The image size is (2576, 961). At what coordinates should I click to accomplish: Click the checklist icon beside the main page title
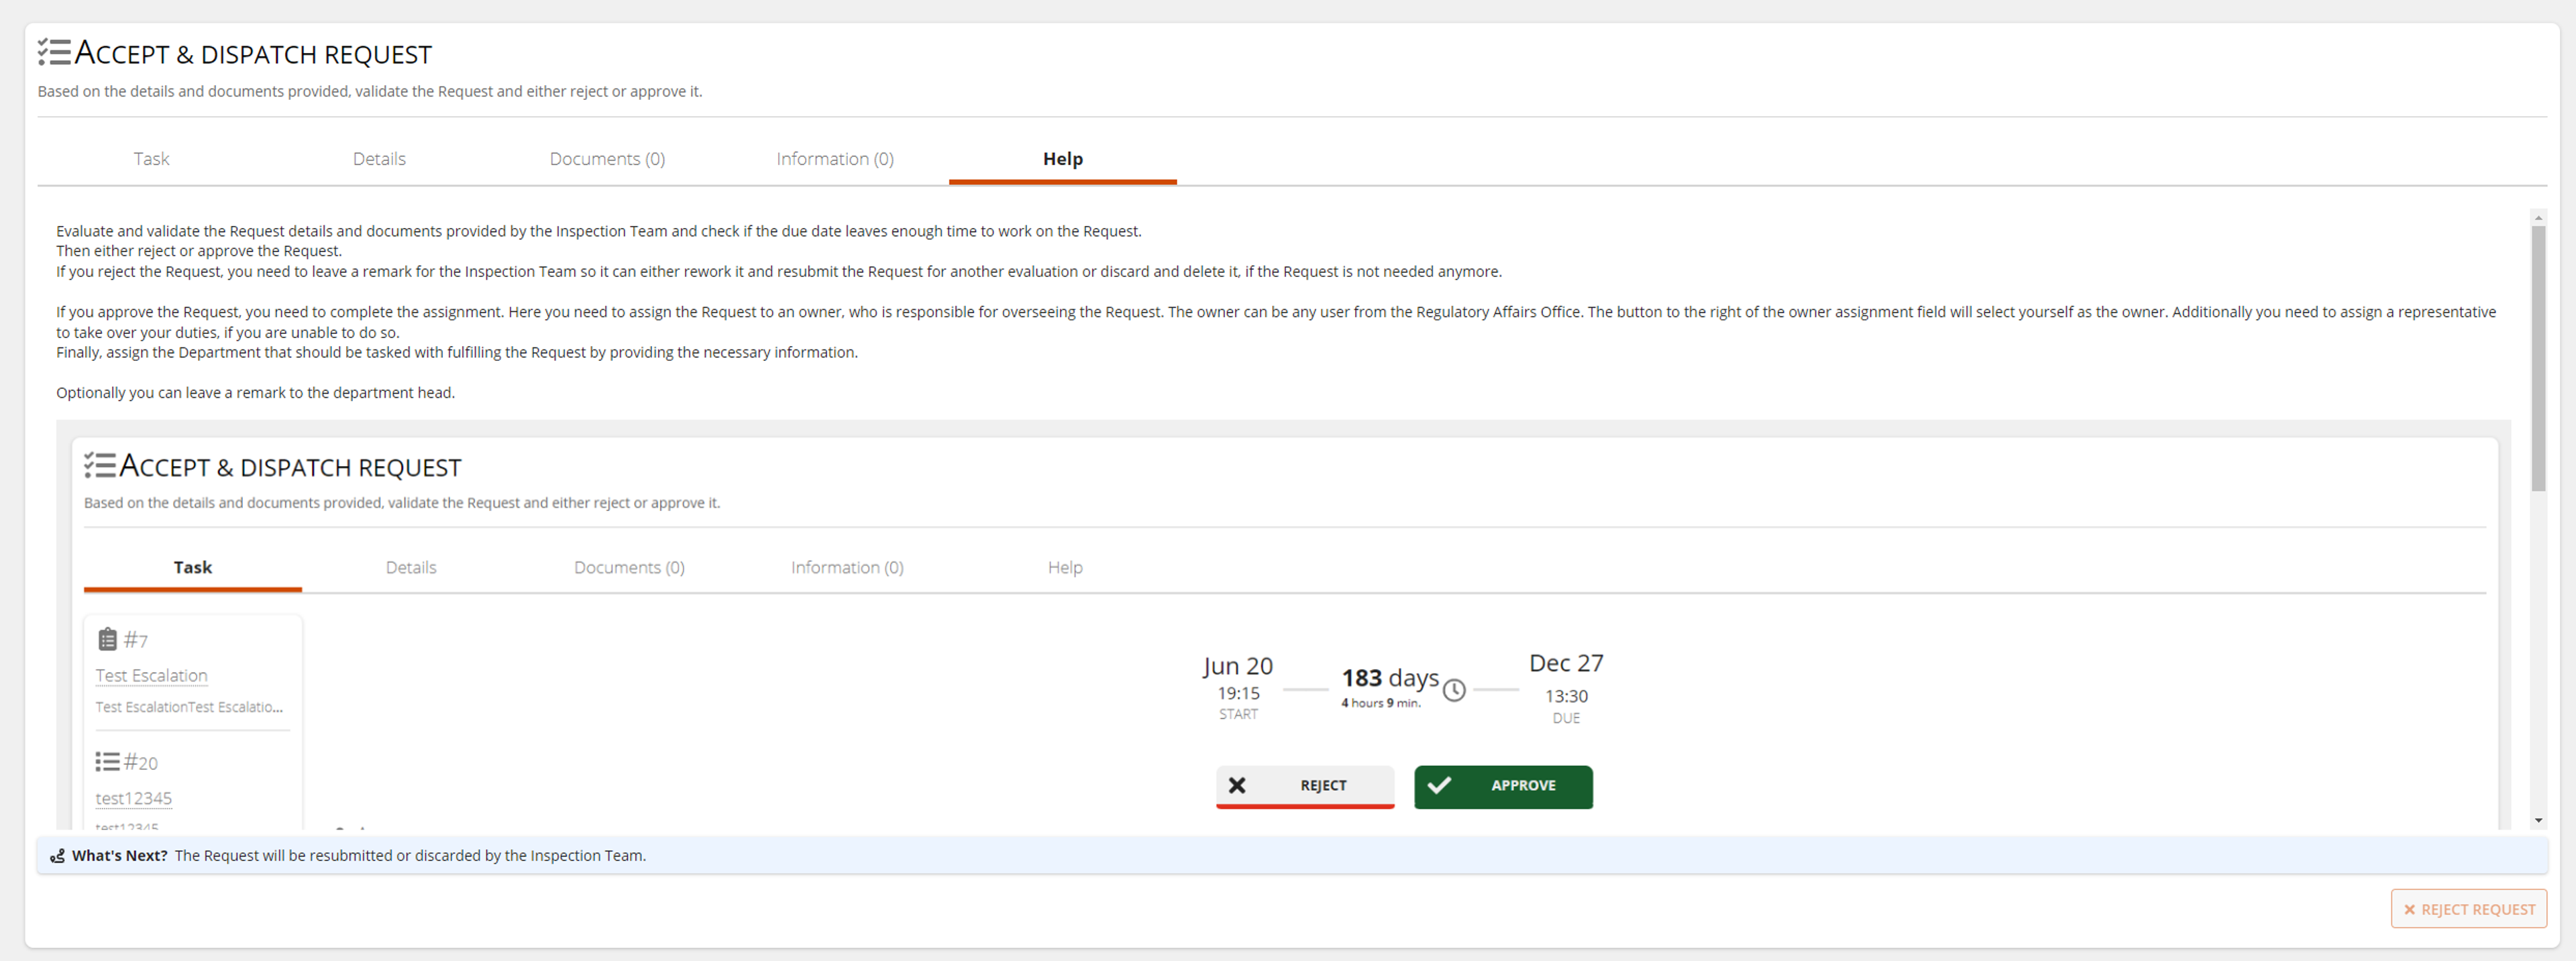(x=54, y=52)
